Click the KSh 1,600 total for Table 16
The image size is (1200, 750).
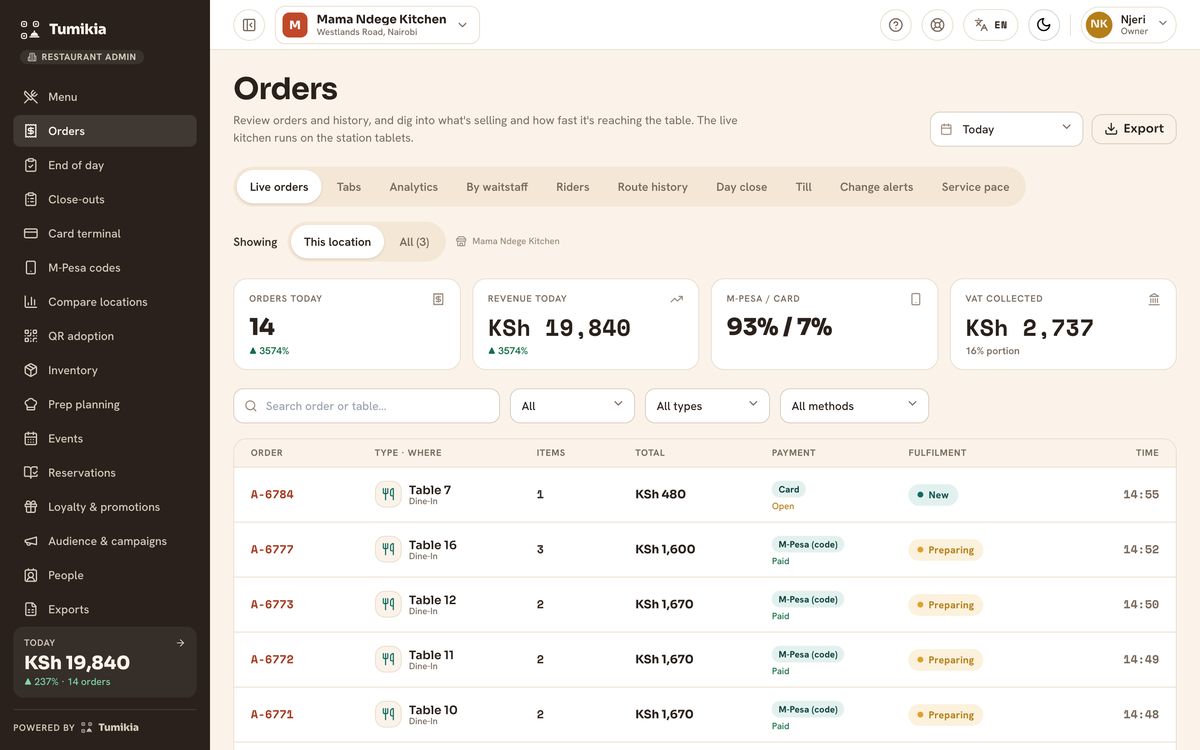(665, 549)
